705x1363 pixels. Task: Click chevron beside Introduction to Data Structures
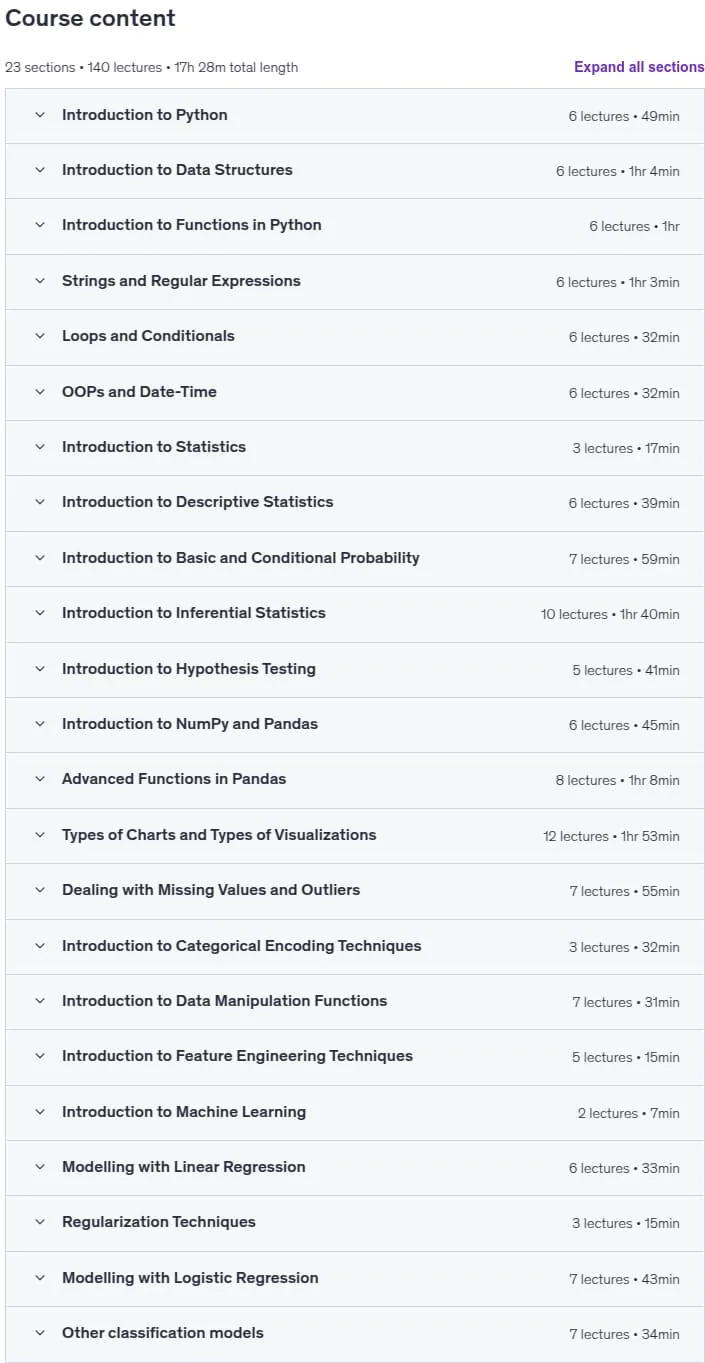tap(40, 170)
